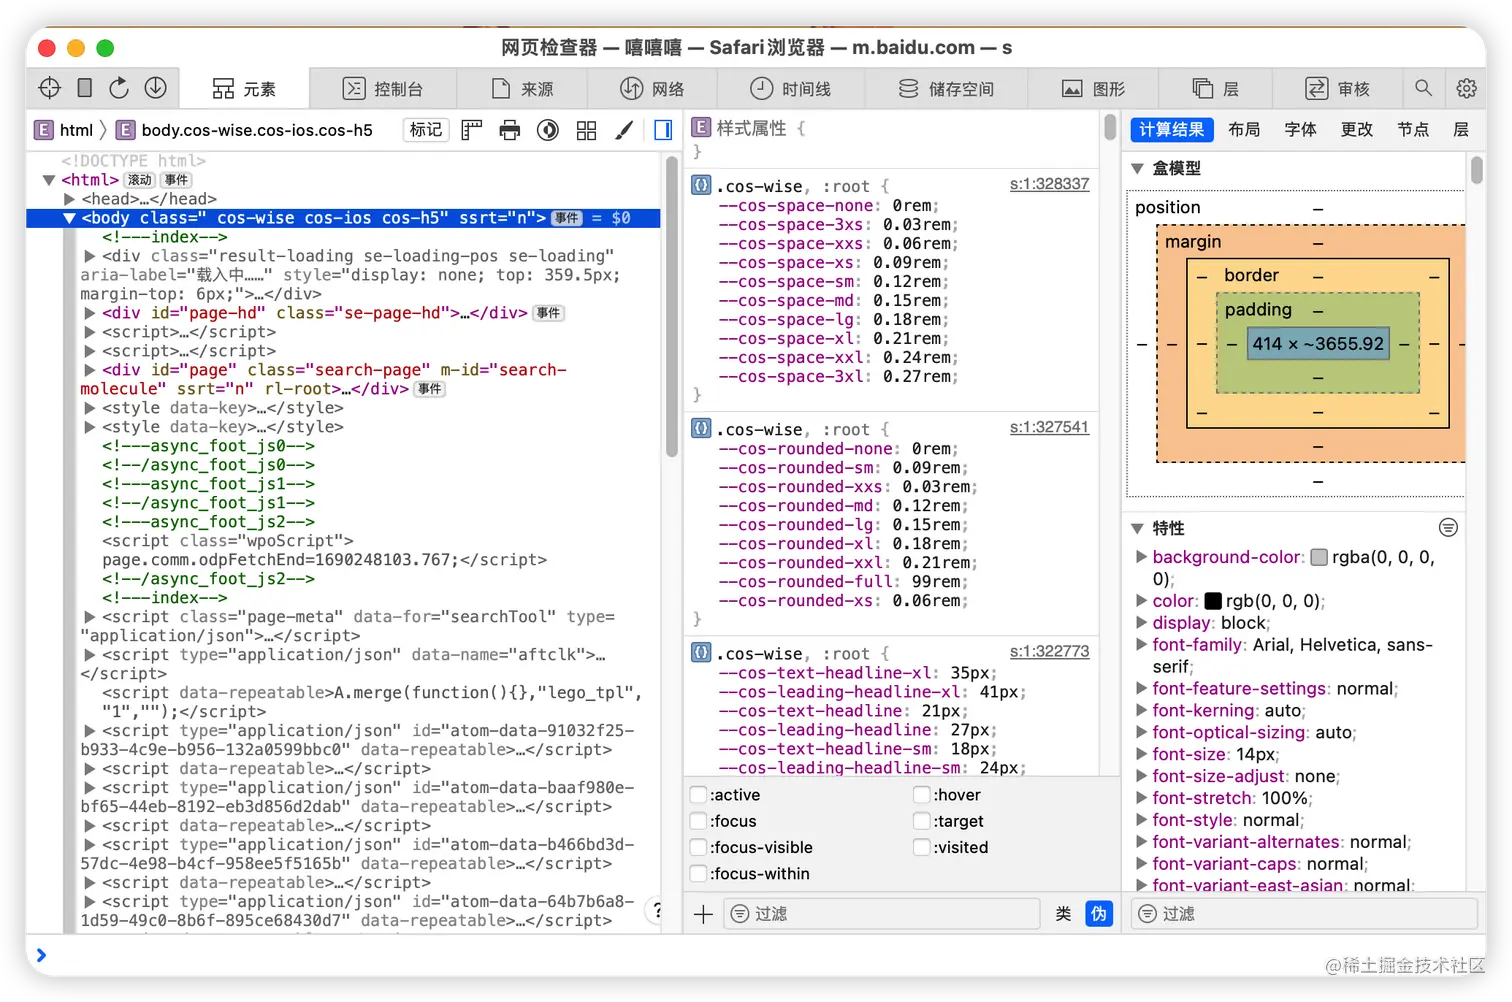Screen dimensions: 1512x1002
Task: Click the download web archive icon
Action: click(x=155, y=88)
